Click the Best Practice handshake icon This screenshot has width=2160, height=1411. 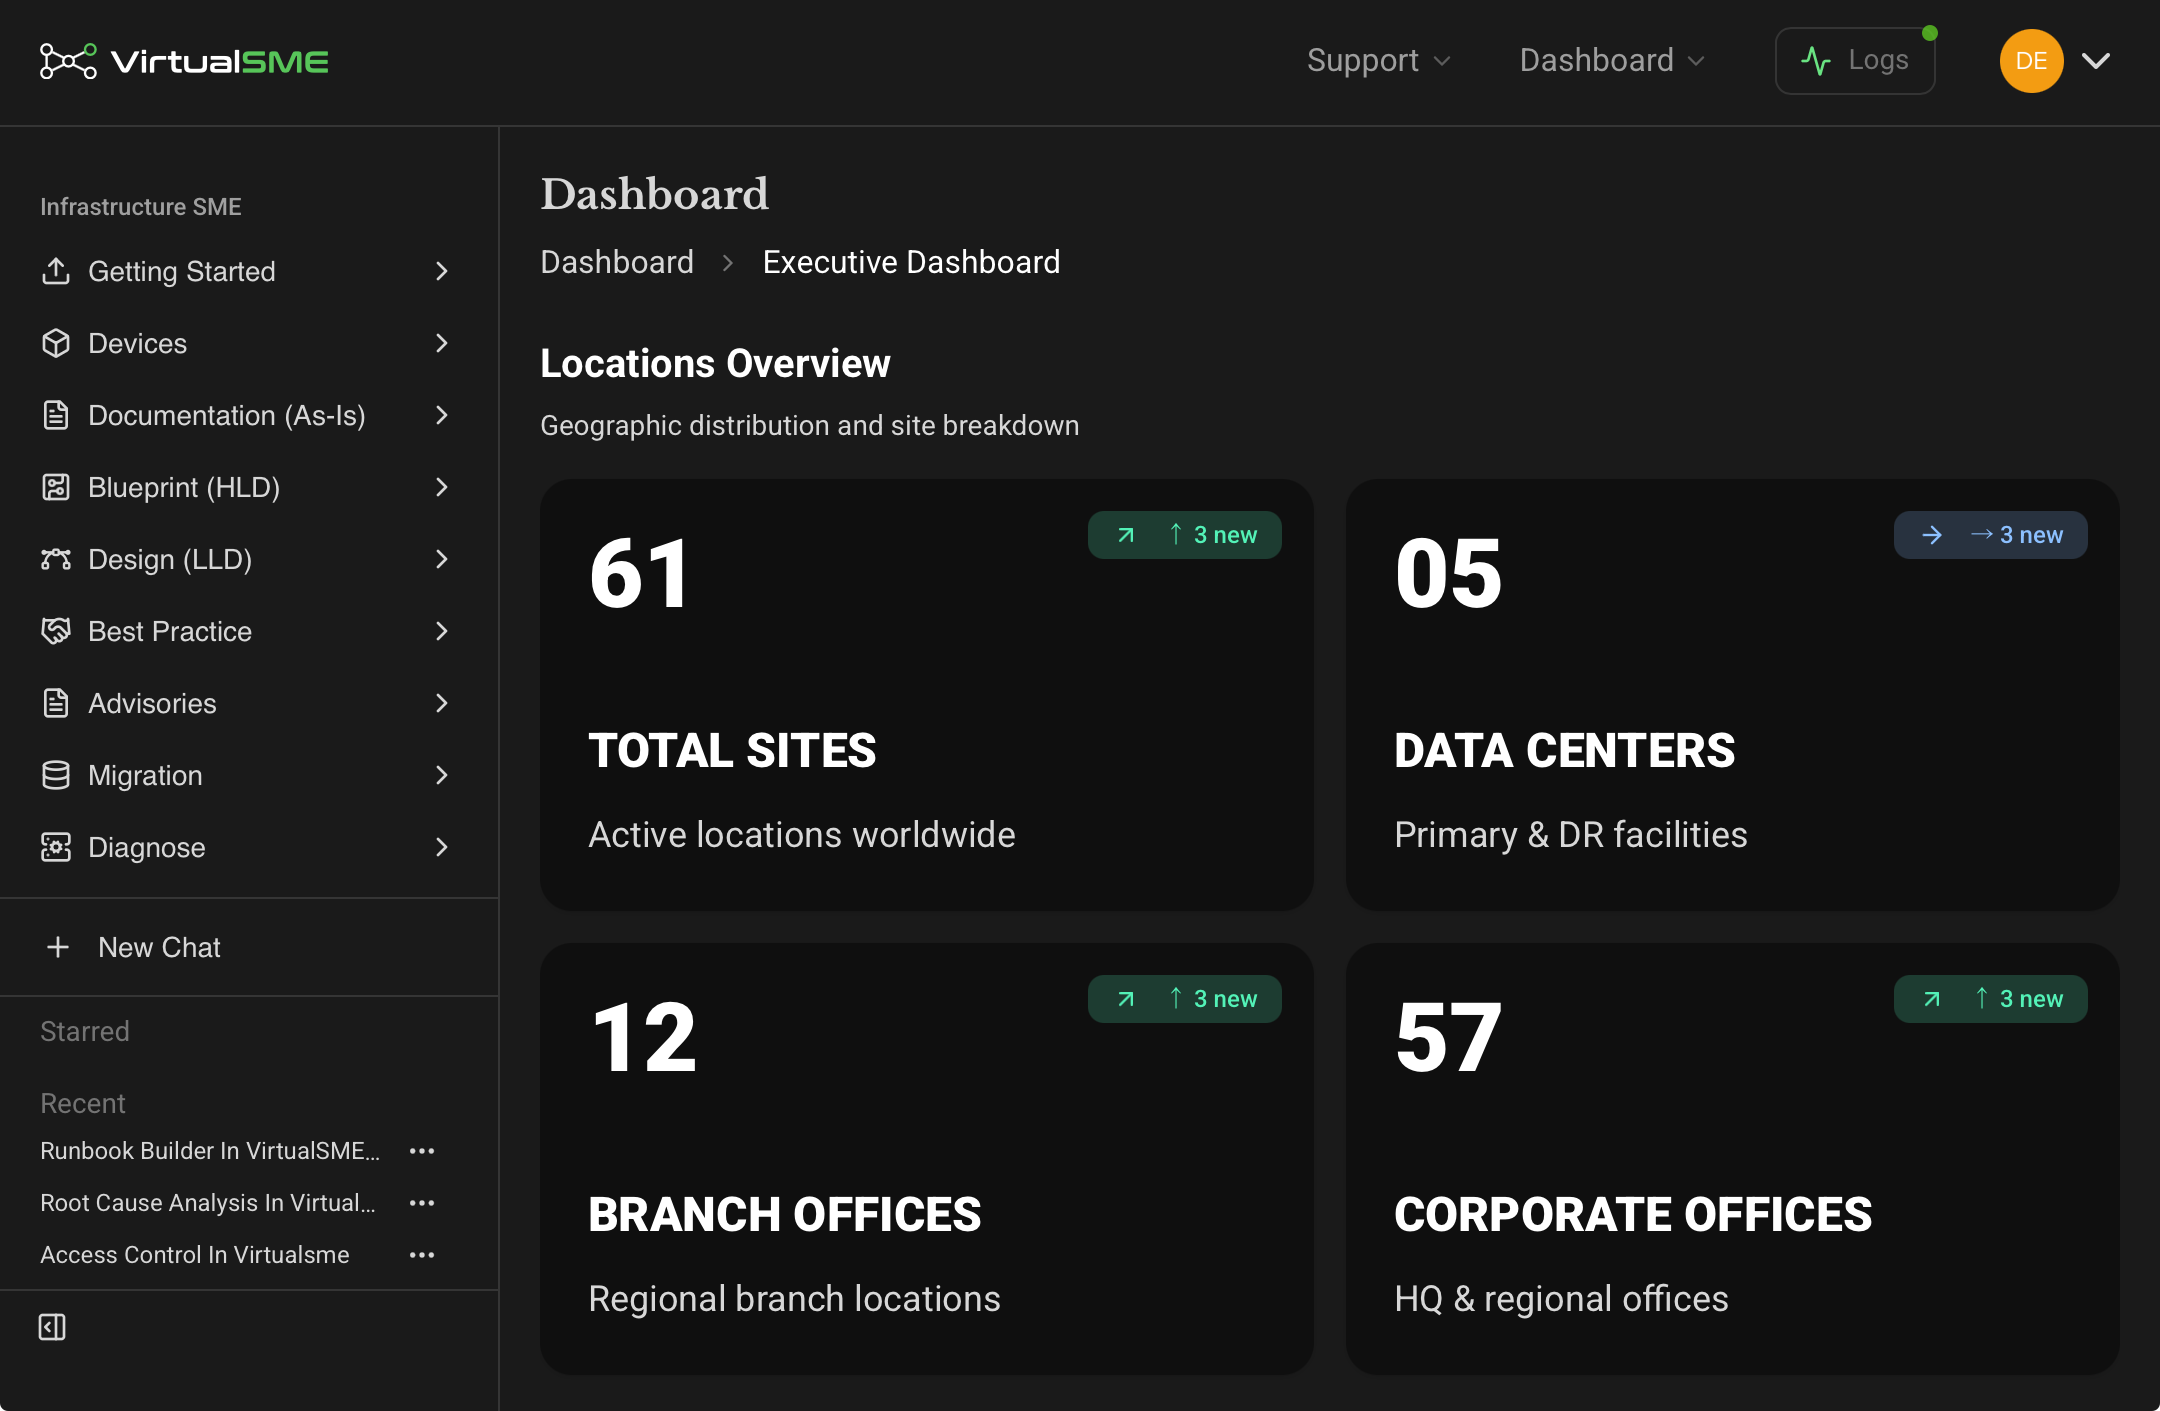click(56, 631)
